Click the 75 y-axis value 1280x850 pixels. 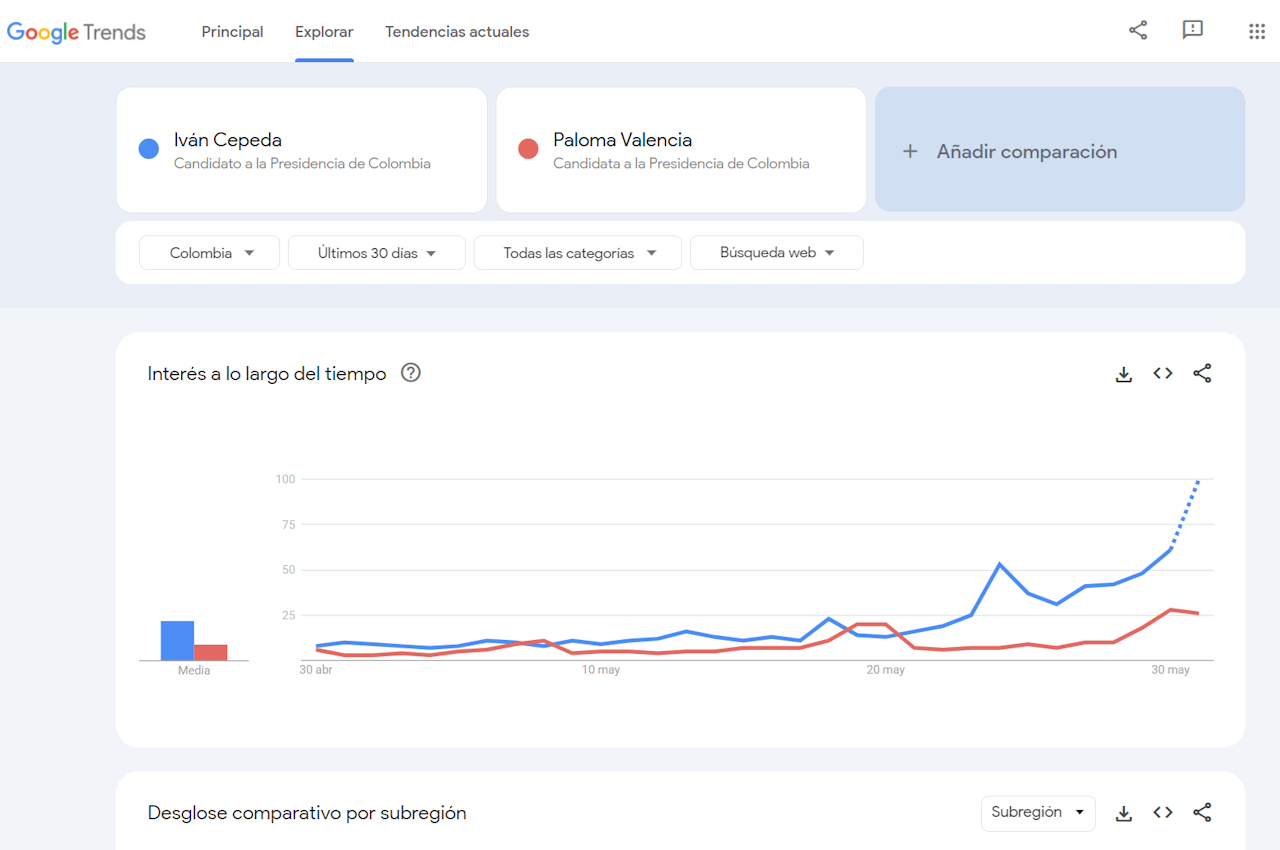click(x=289, y=525)
